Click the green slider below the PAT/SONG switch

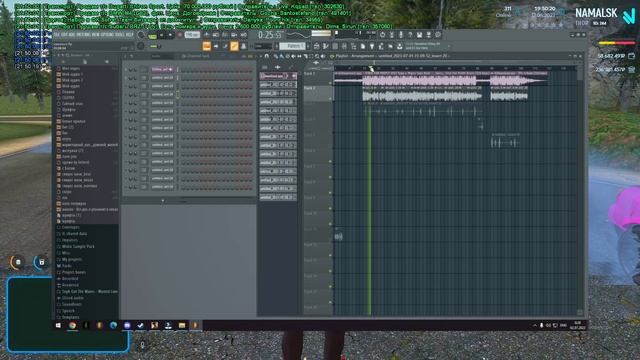click(x=153, y=46)
